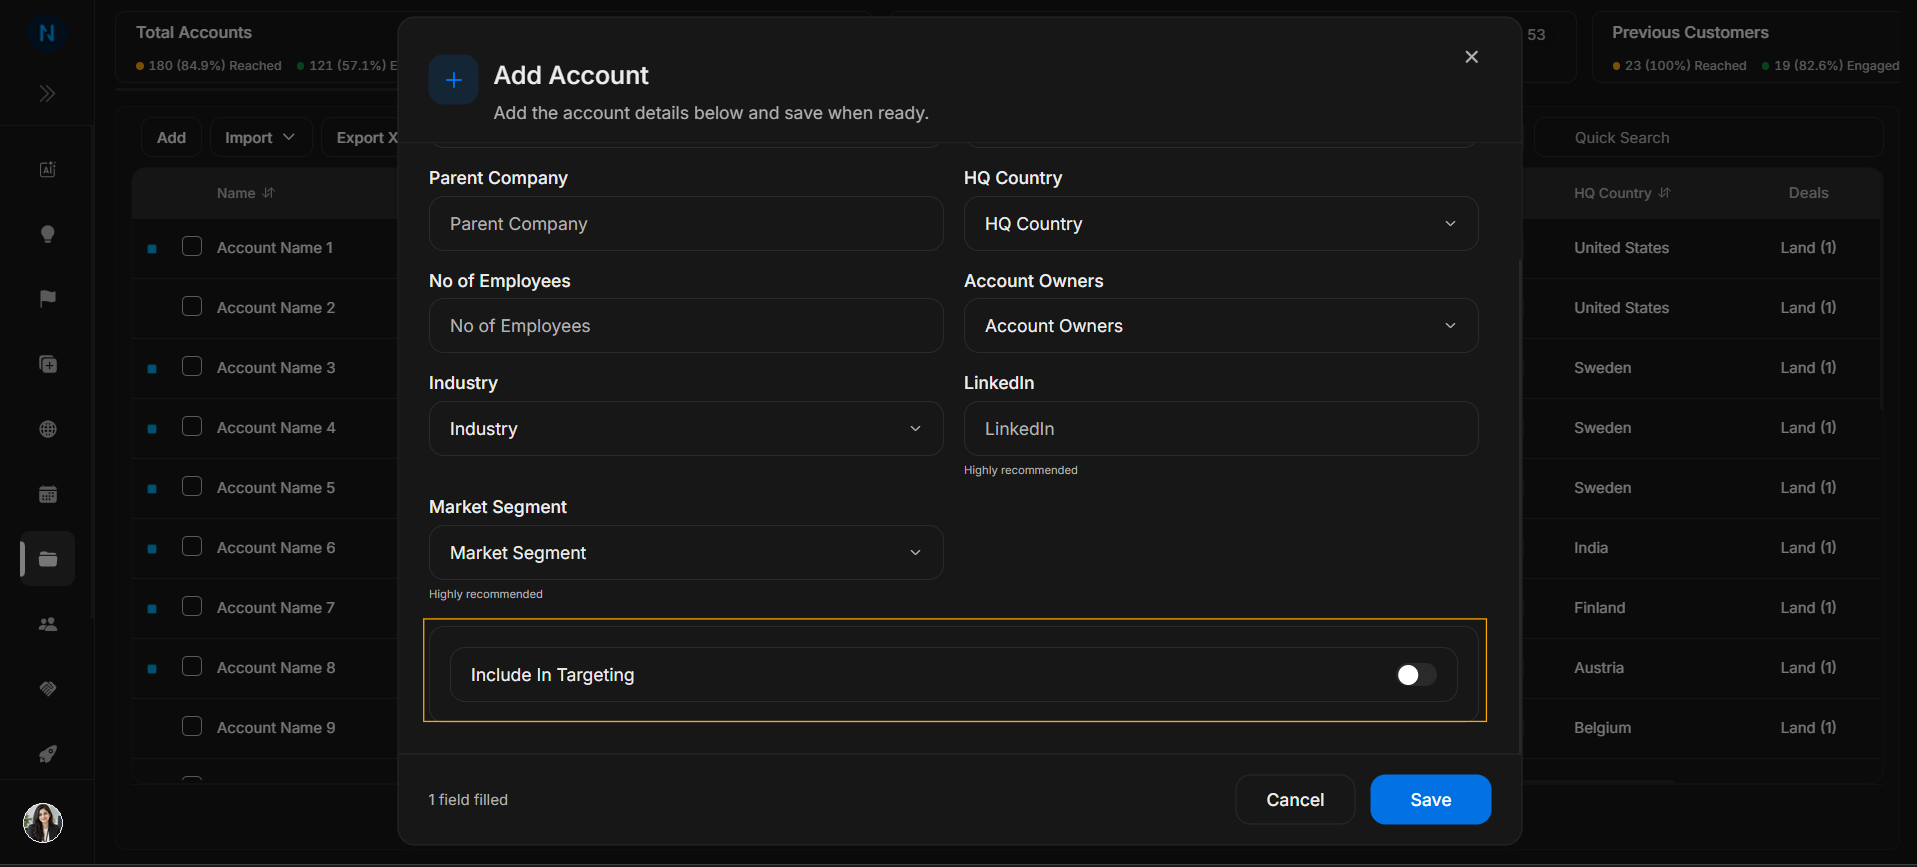Click the Parent Company input field
Image resolution: width=1917 pixels, height=867 pixels.
click(x=685, y=224)
